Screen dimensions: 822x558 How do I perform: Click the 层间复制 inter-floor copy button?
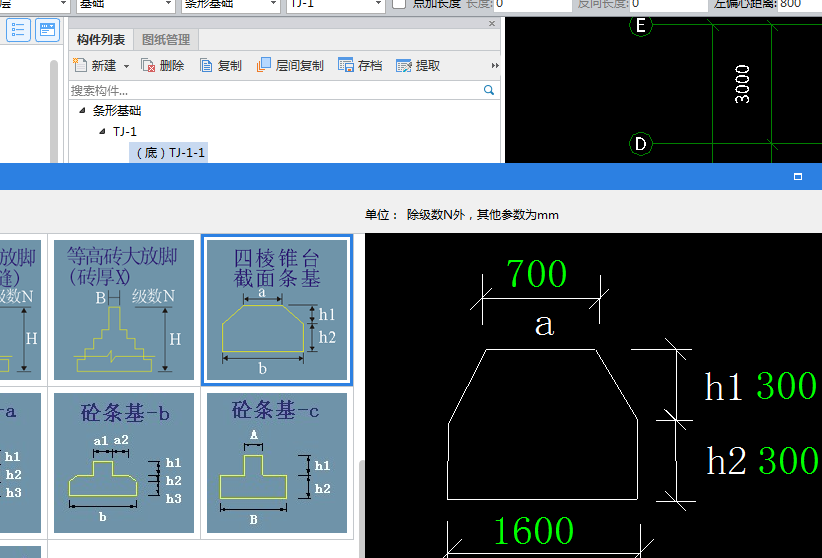pos(290,66)
